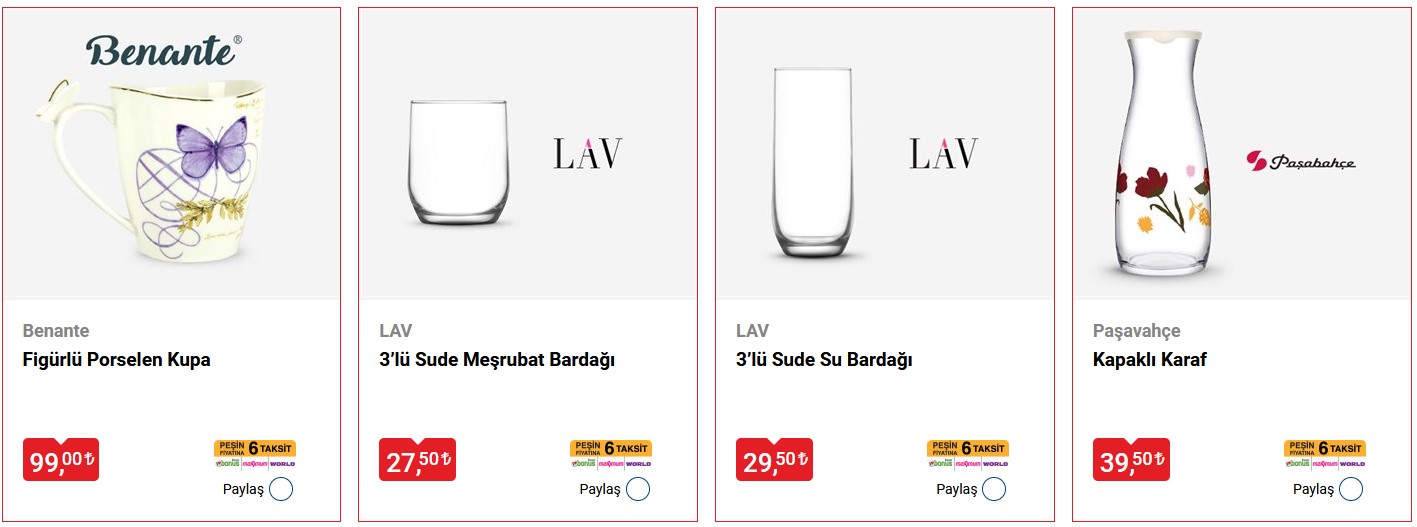This screenshot has width=1417, height=527.
Task: Click LAV logo beside the short glass
Action: (588, 154)
